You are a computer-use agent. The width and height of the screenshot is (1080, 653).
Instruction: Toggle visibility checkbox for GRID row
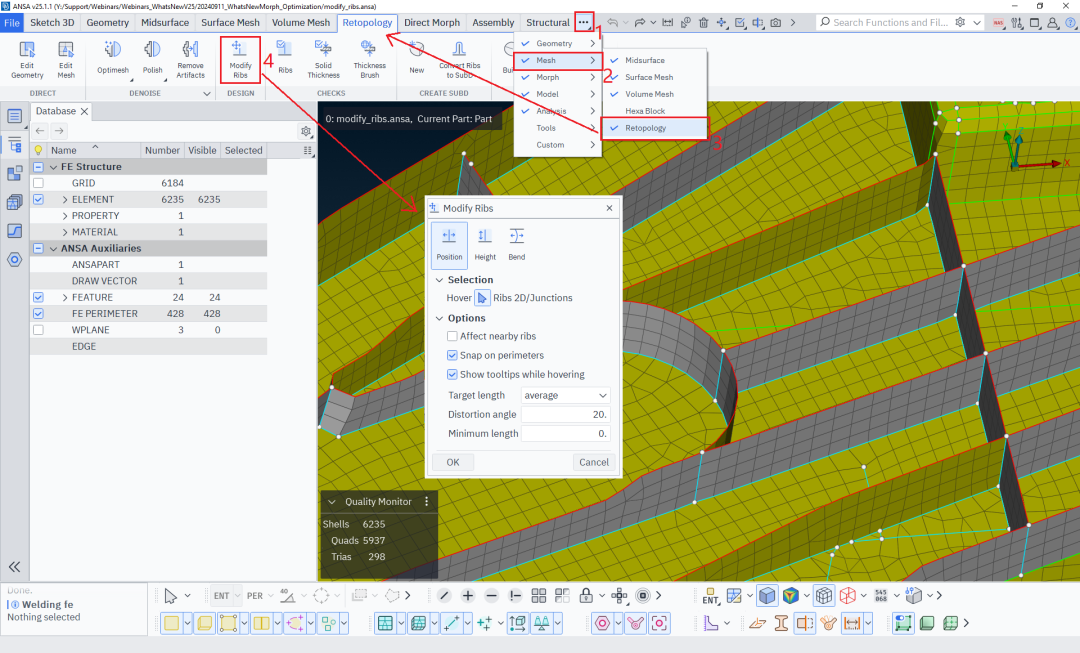coord(39,183)
